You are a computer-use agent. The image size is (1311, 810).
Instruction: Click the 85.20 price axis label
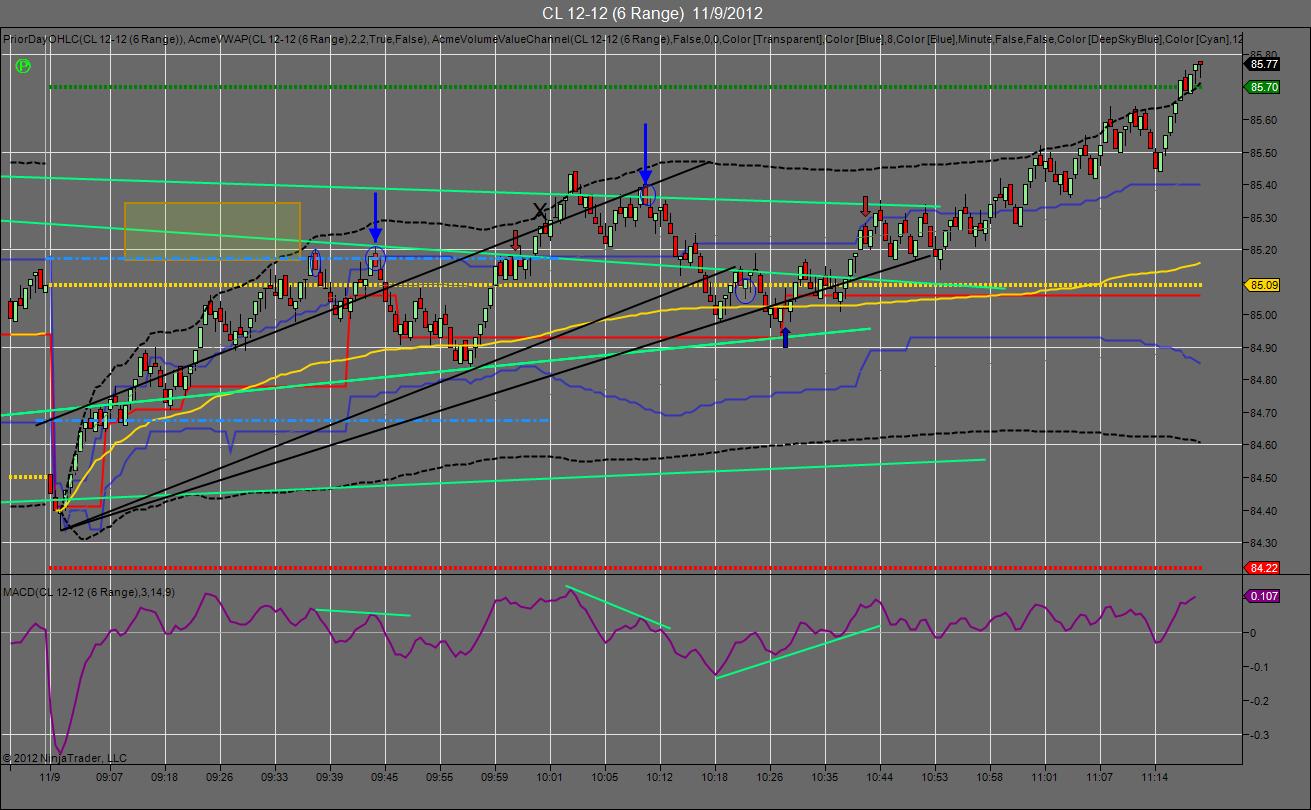click(1264, 250)
